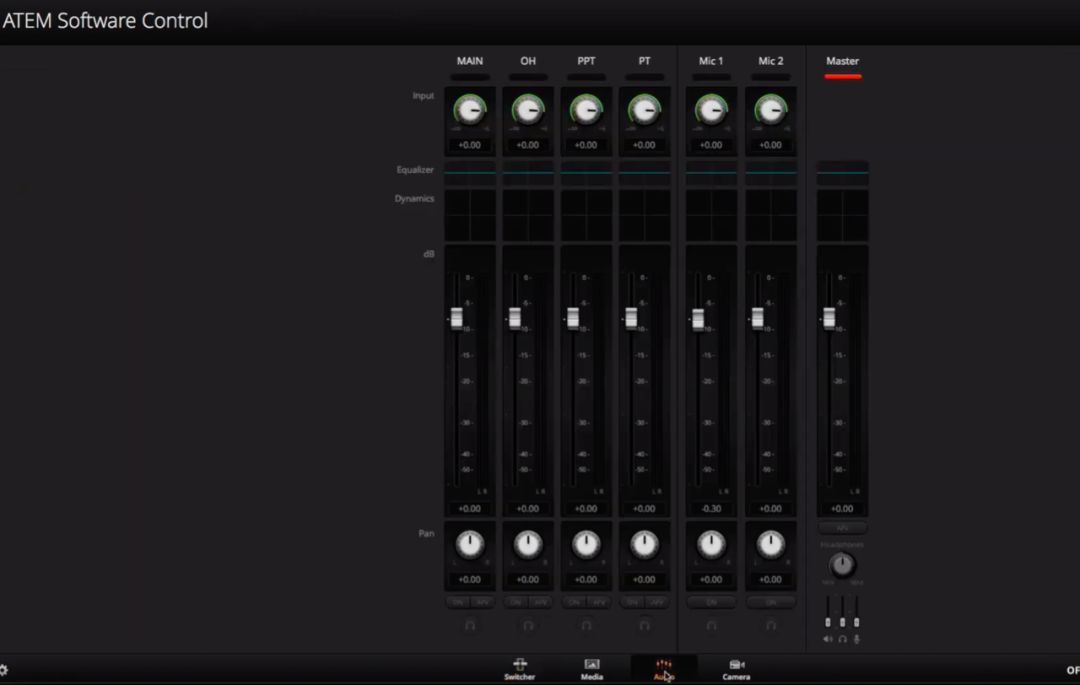Screen dimensions: 1080x685
Task: Click the MAIN pan knob
Action: click(x=470, y=544)
